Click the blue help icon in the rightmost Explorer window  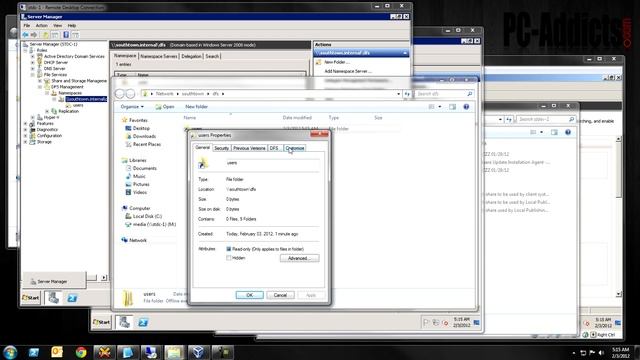click(x=568, y=132)
